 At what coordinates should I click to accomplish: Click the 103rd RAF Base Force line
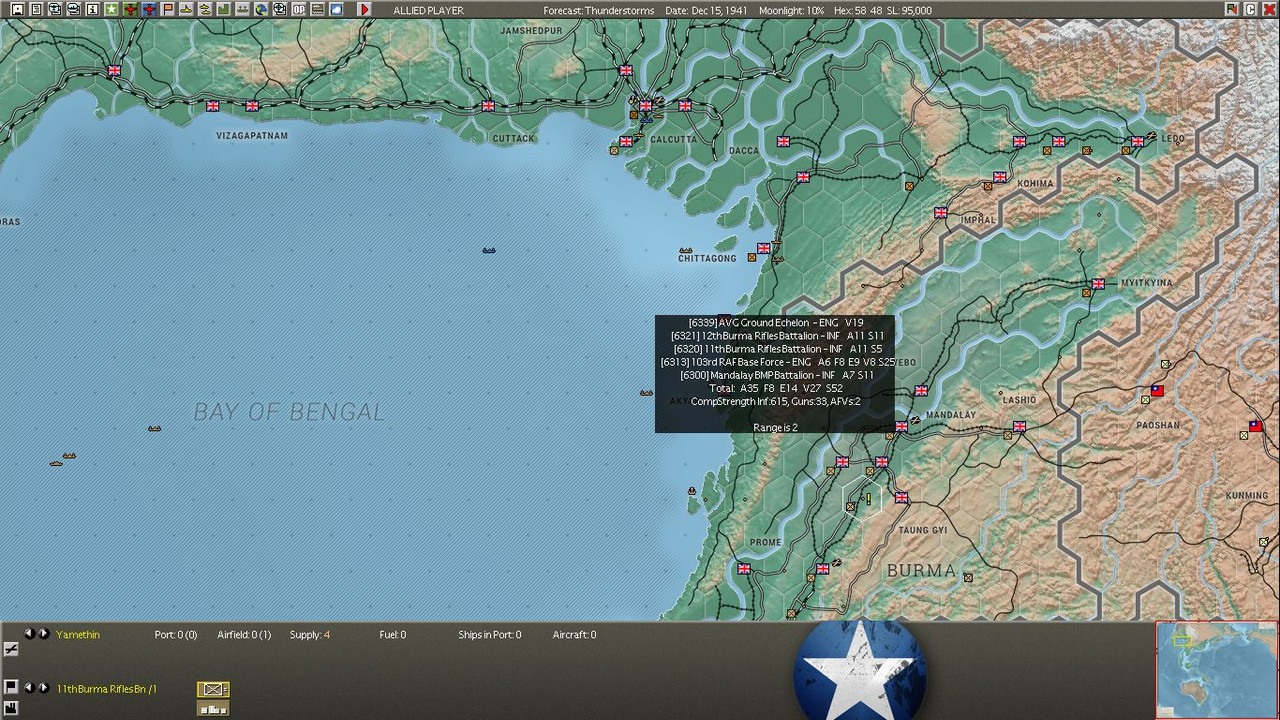click(778, 362)
